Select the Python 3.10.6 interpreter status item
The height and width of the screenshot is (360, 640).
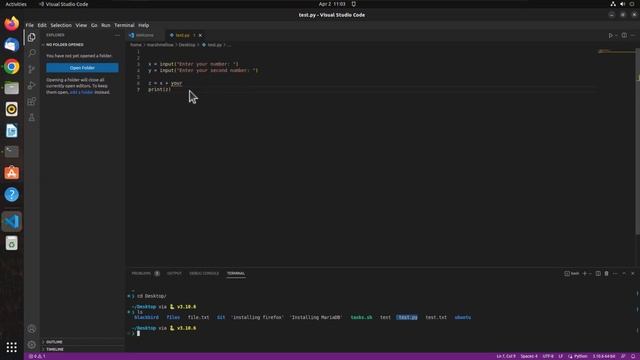tap(604, 356)
